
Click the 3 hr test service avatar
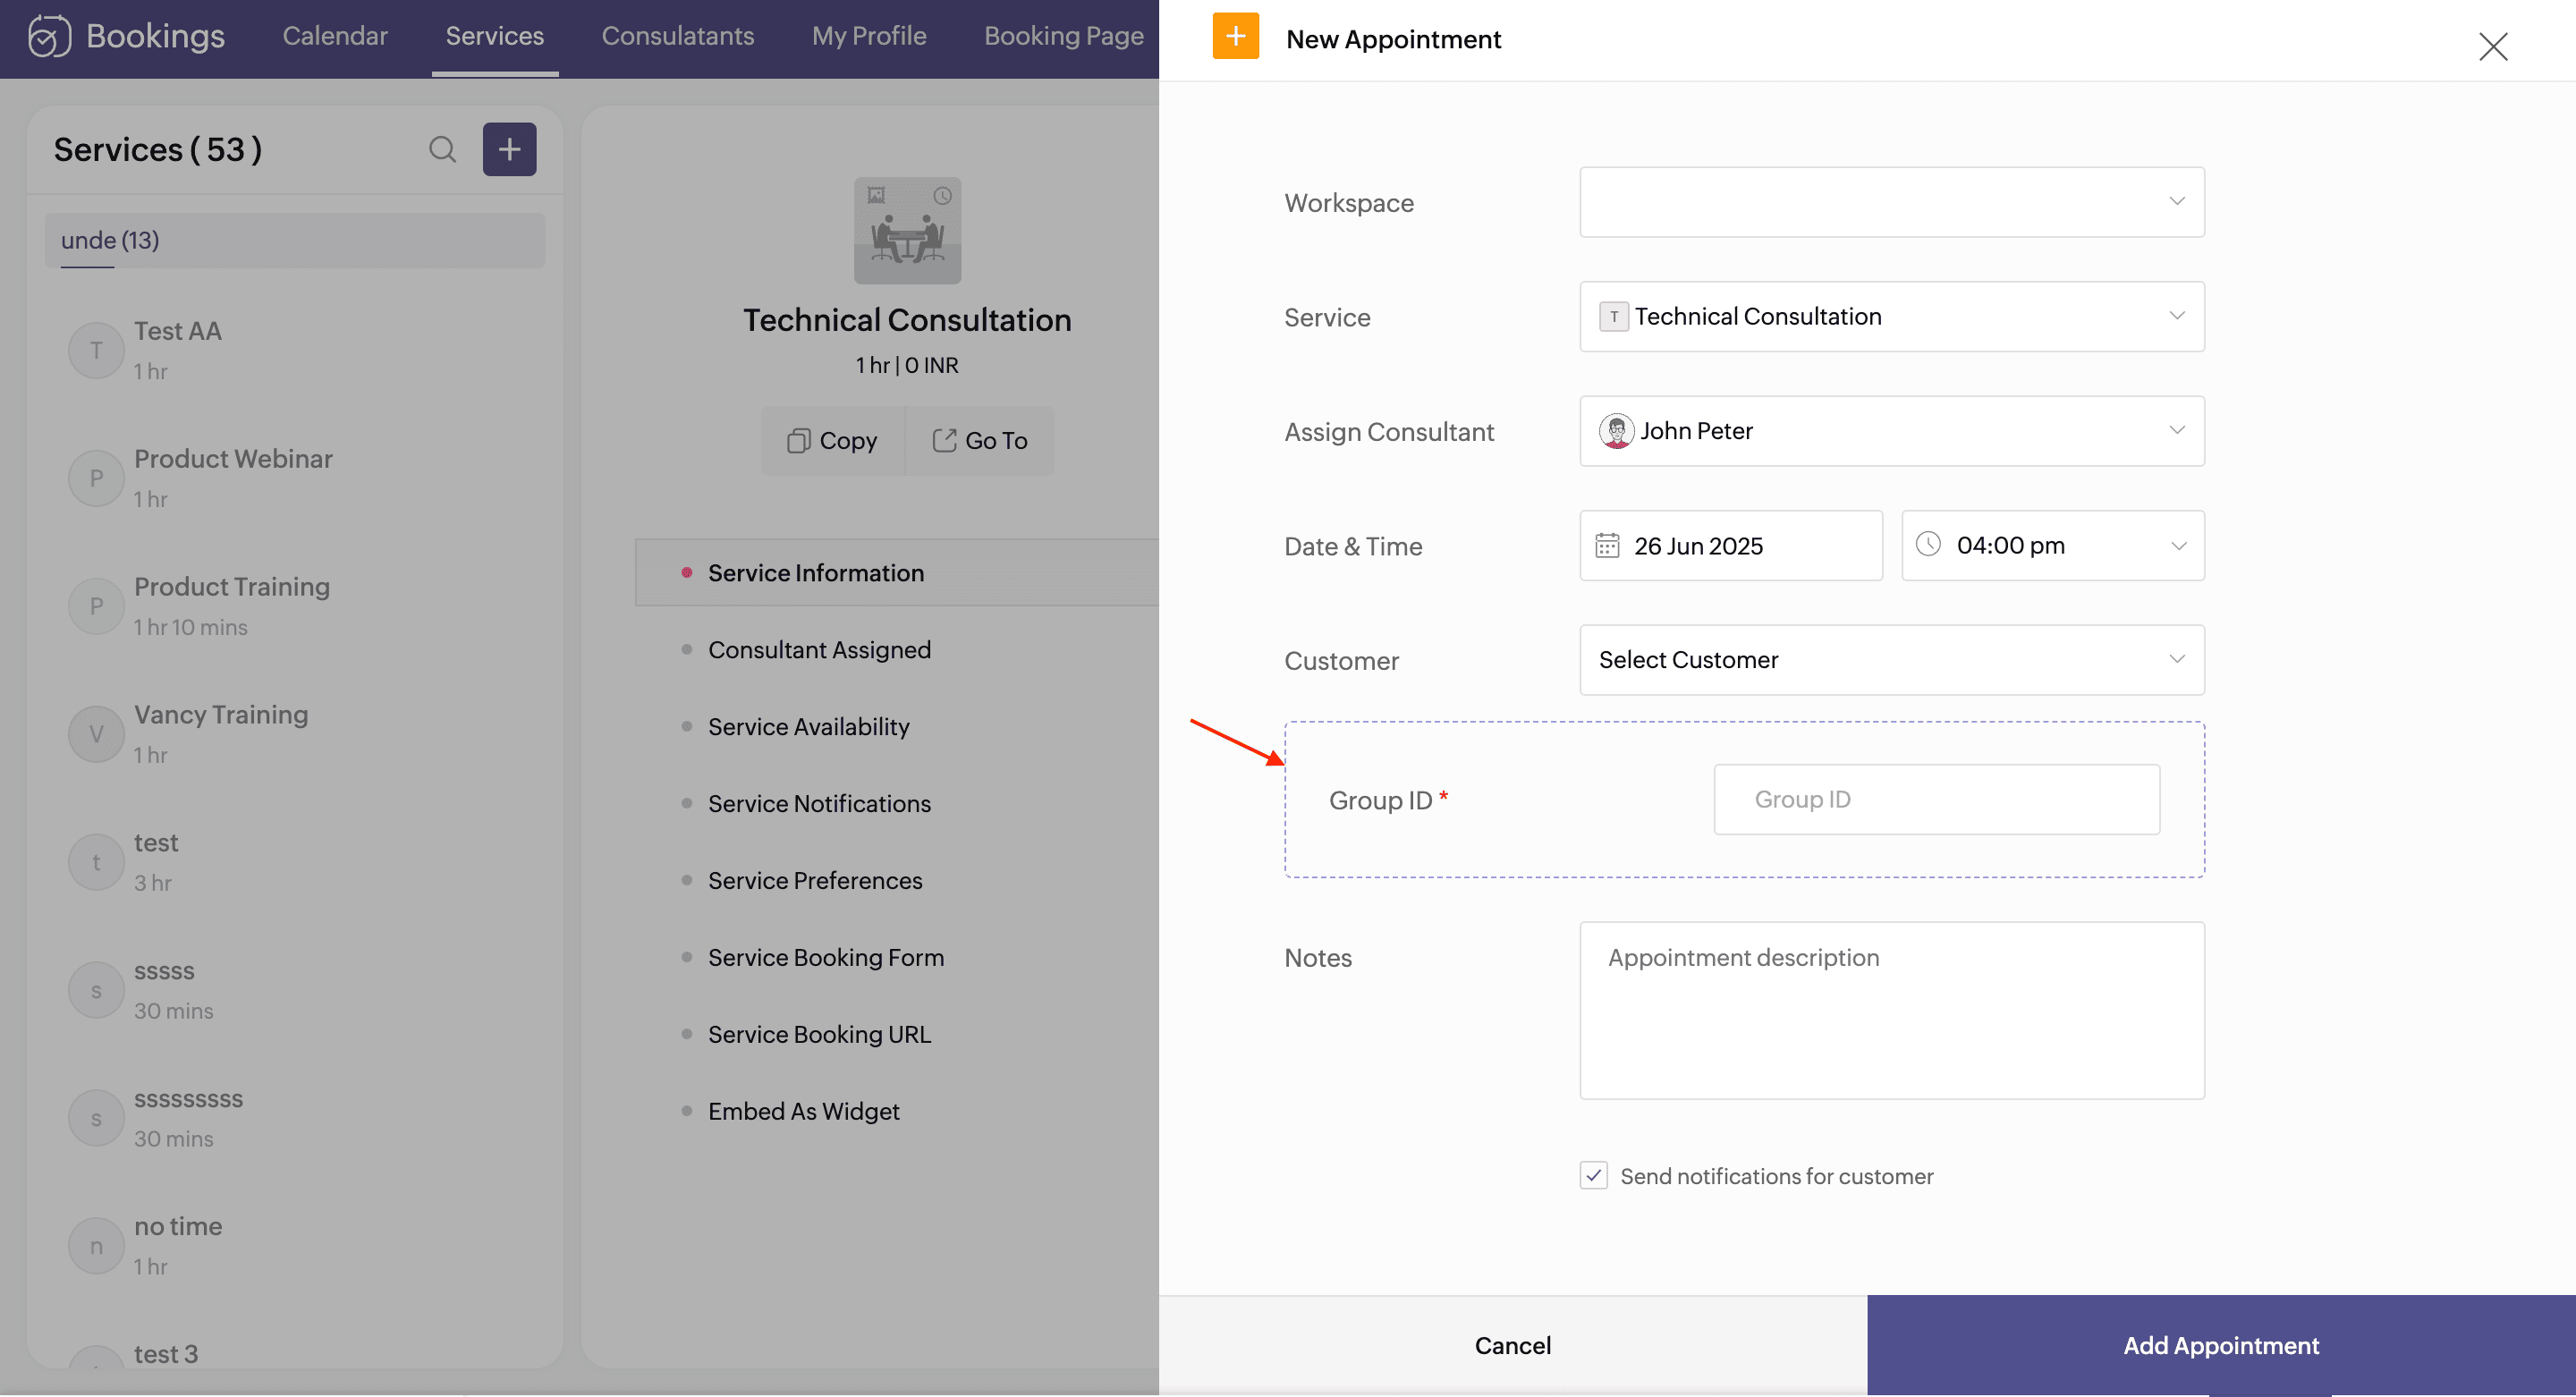[96, 862]
